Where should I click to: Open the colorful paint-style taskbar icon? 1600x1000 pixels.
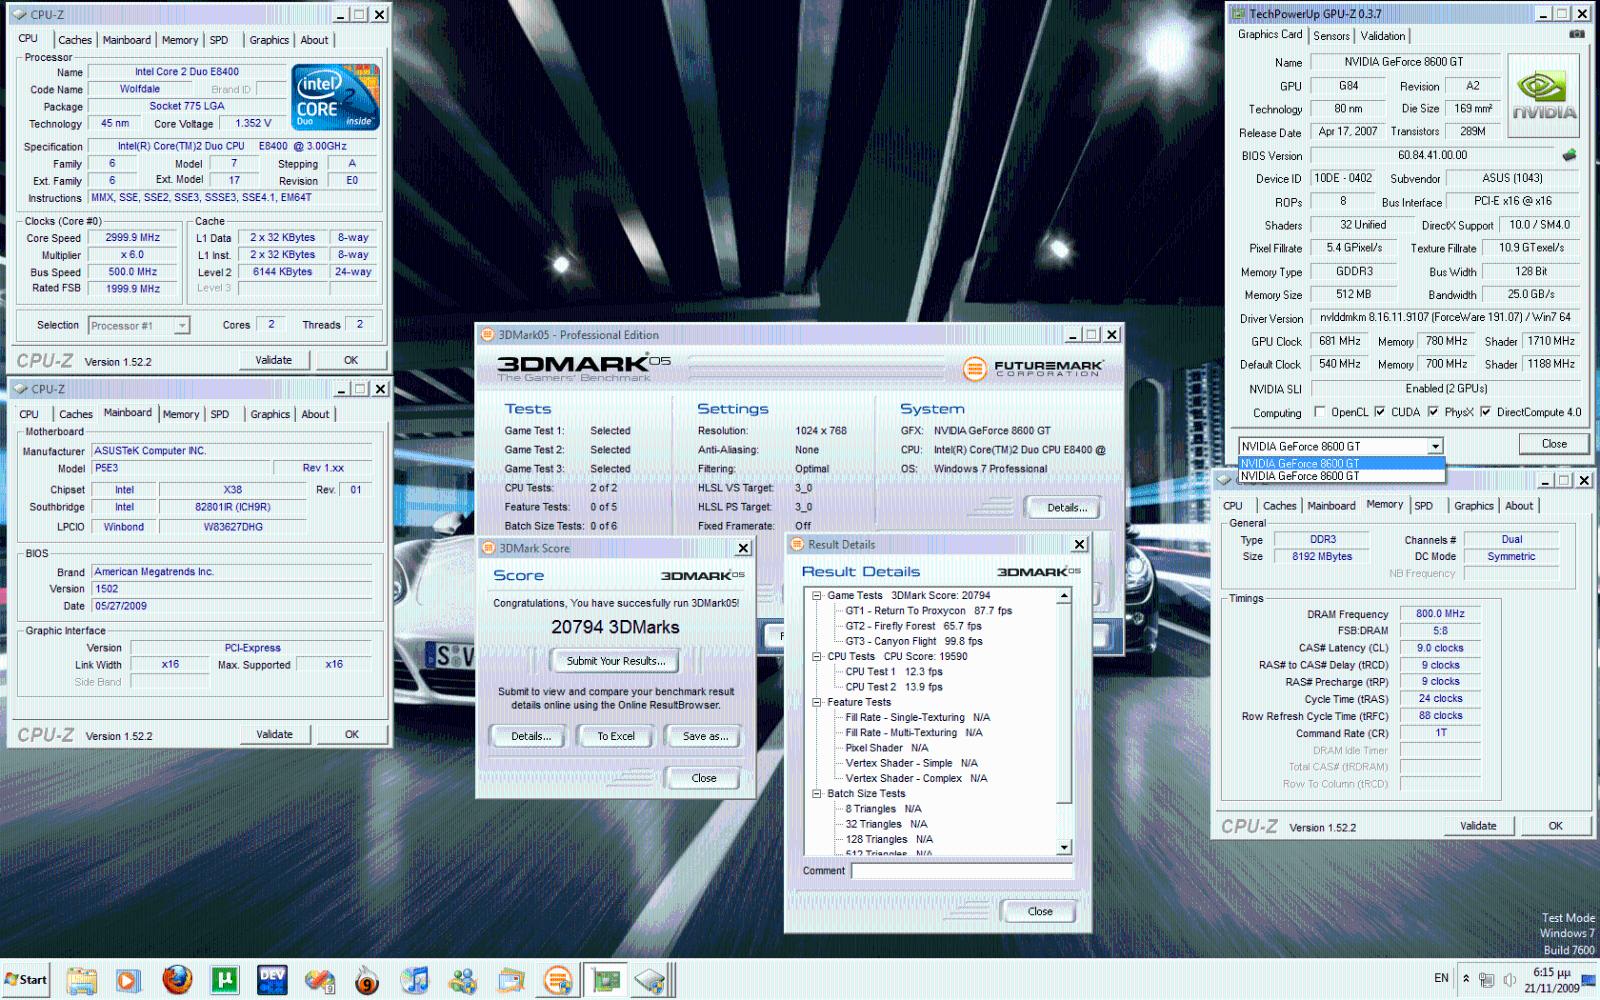tap(320, 980)
